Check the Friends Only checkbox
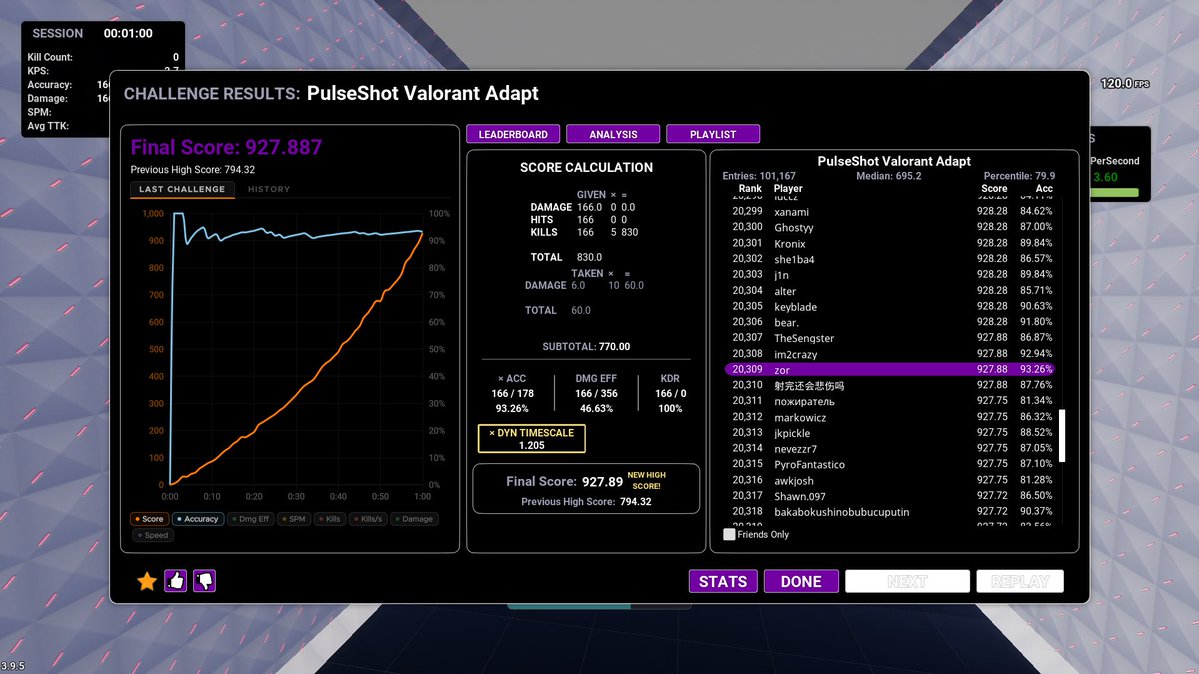 point(729,534)
